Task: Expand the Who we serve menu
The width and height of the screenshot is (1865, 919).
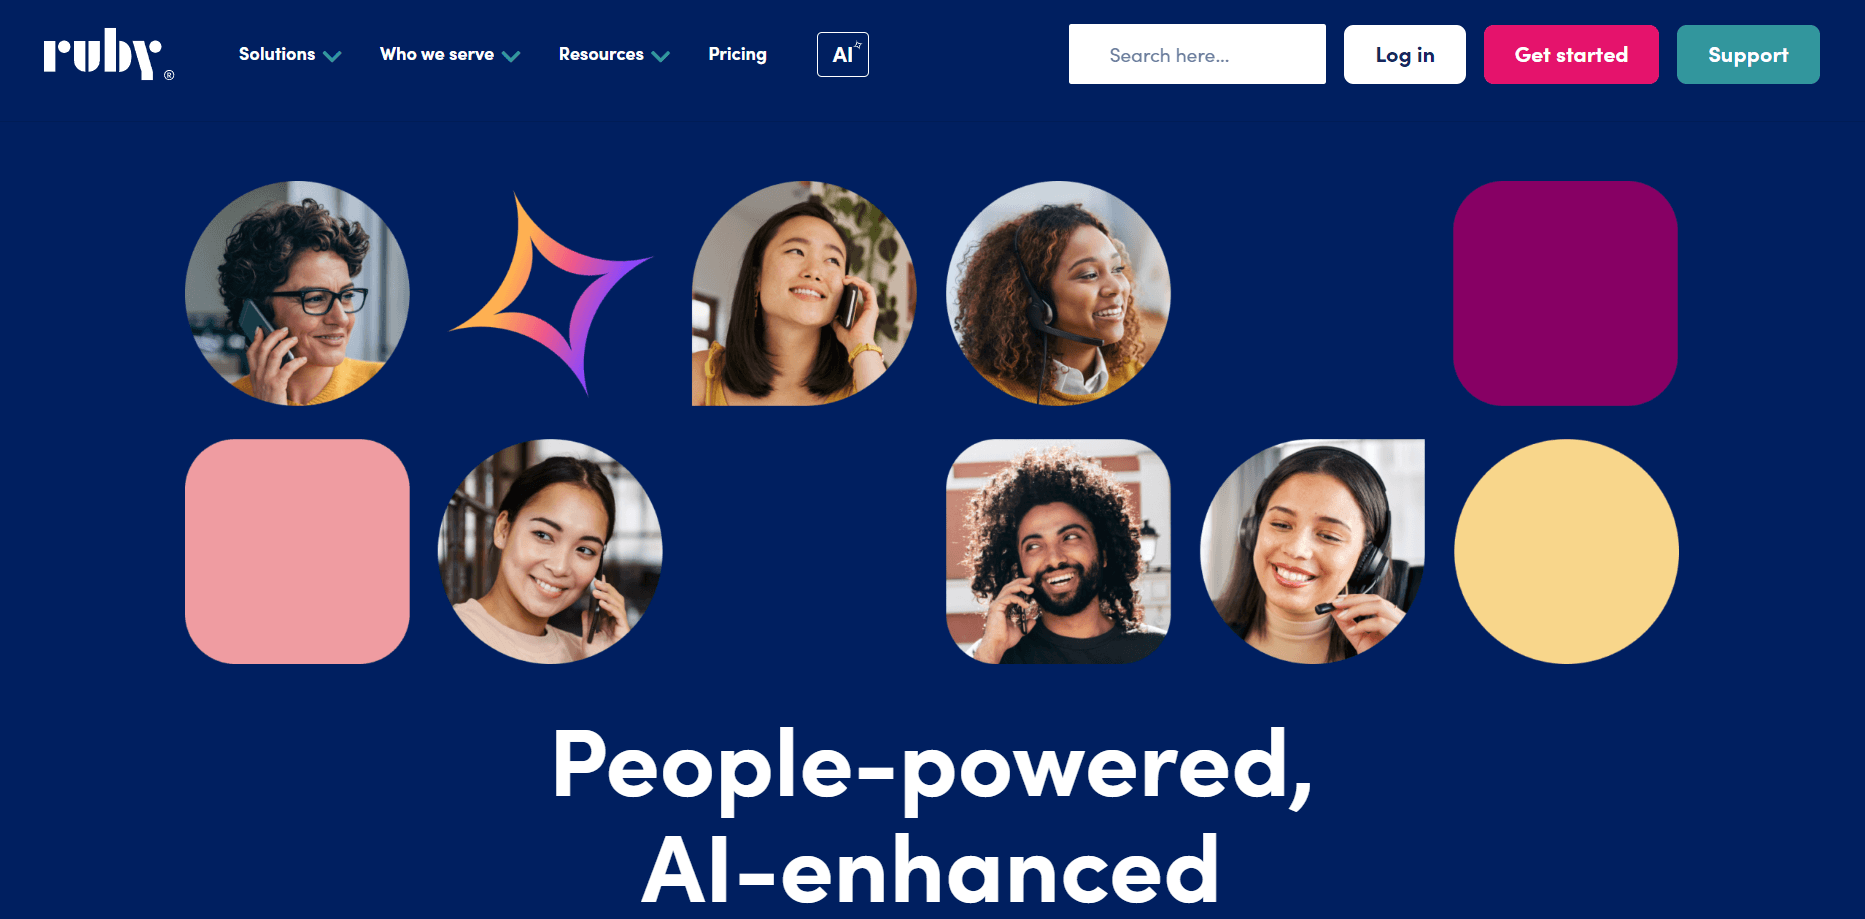Action: [x=450, y=54]
